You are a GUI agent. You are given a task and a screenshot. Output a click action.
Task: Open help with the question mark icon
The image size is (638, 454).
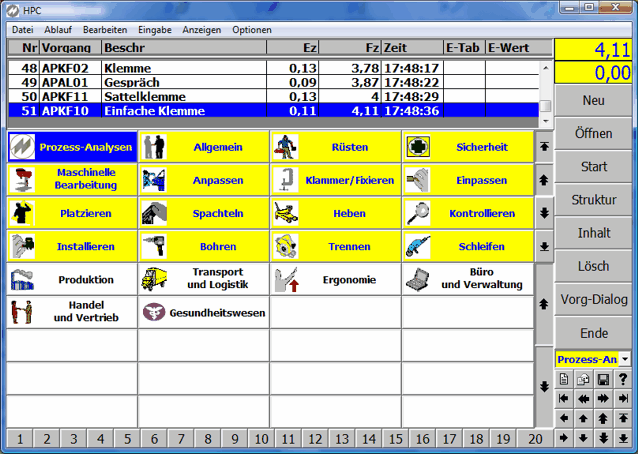(624, 378)
